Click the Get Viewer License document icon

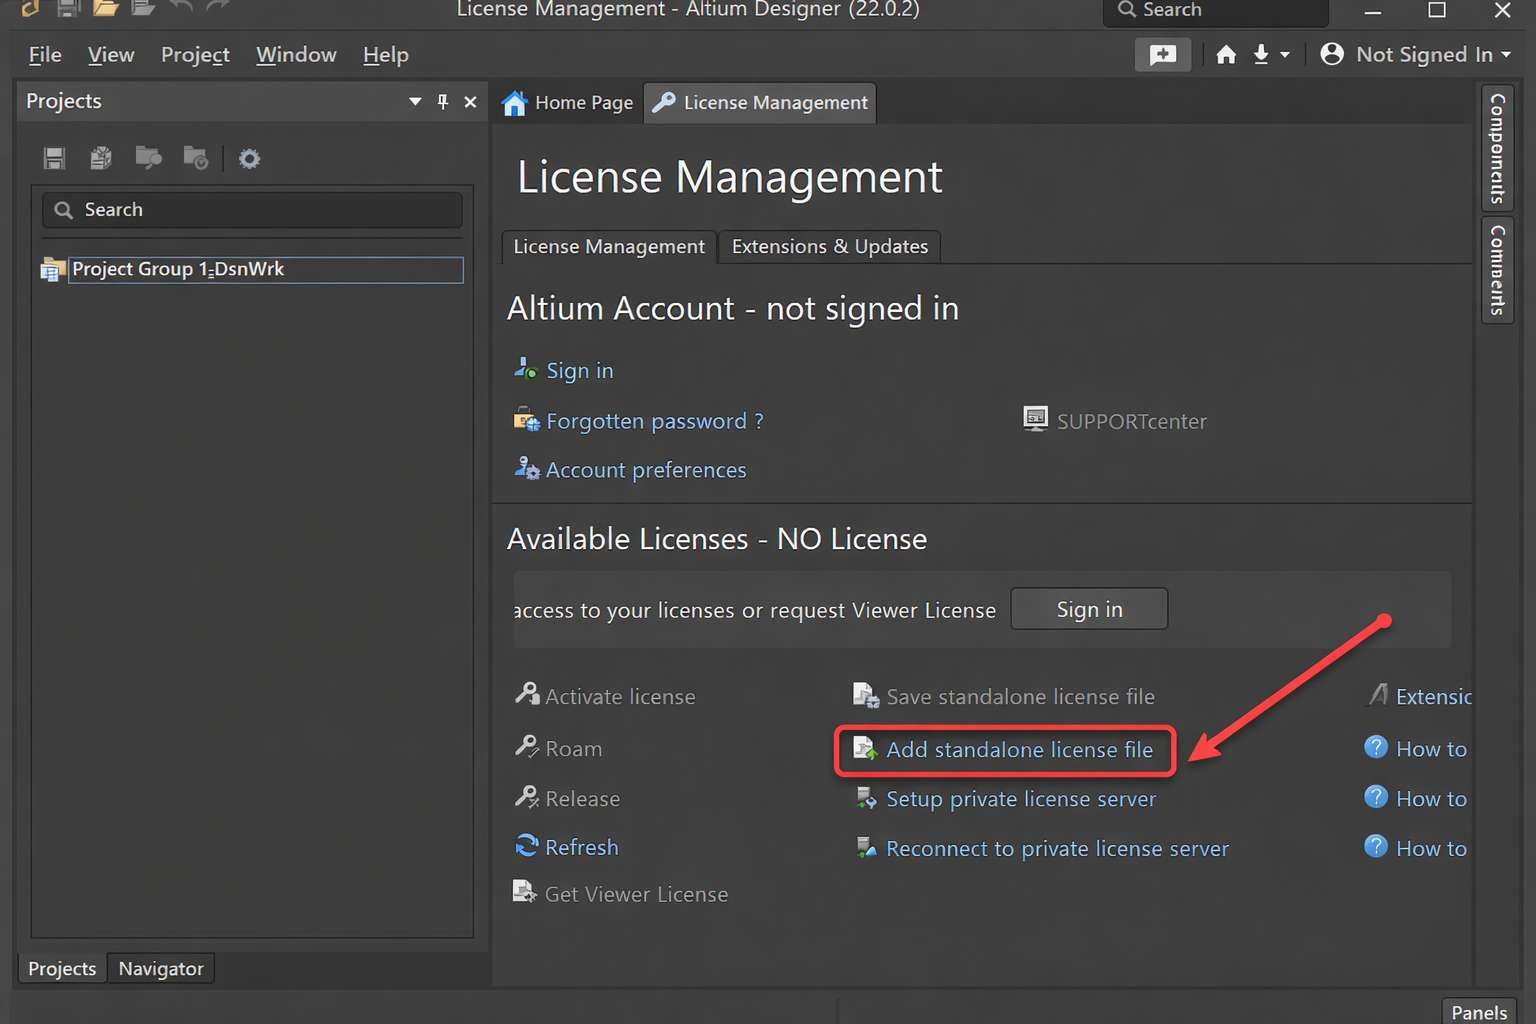525,891
